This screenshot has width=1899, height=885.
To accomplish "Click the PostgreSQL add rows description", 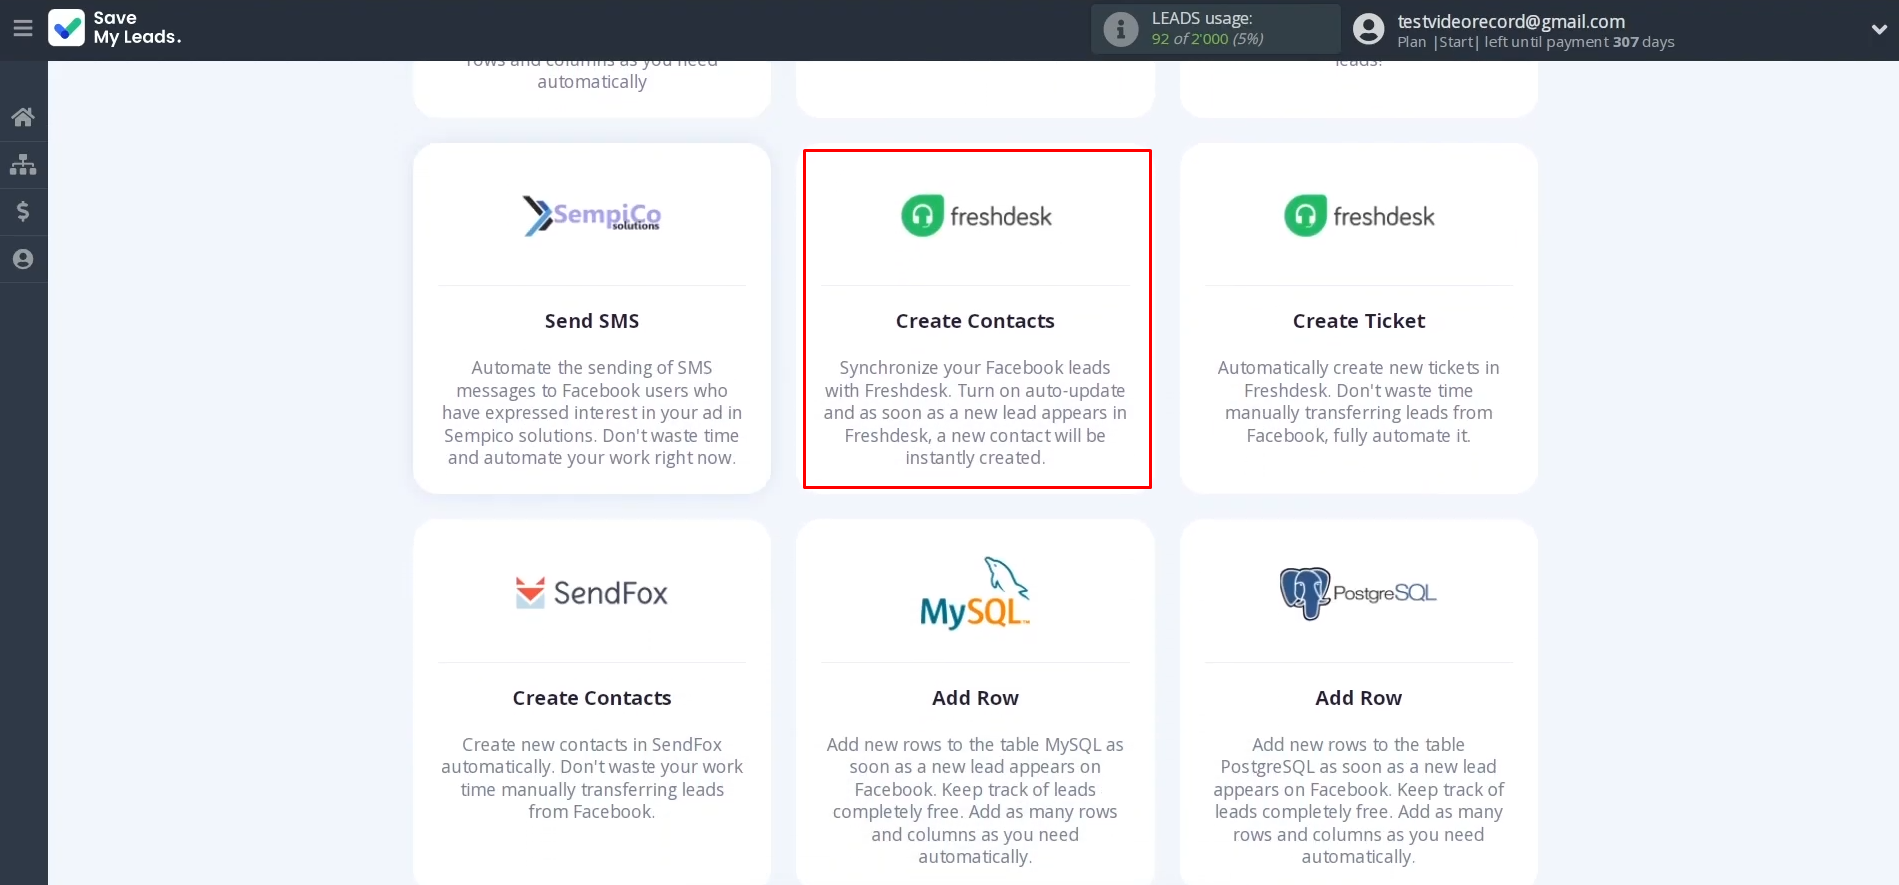I will tap(1359, 801).
